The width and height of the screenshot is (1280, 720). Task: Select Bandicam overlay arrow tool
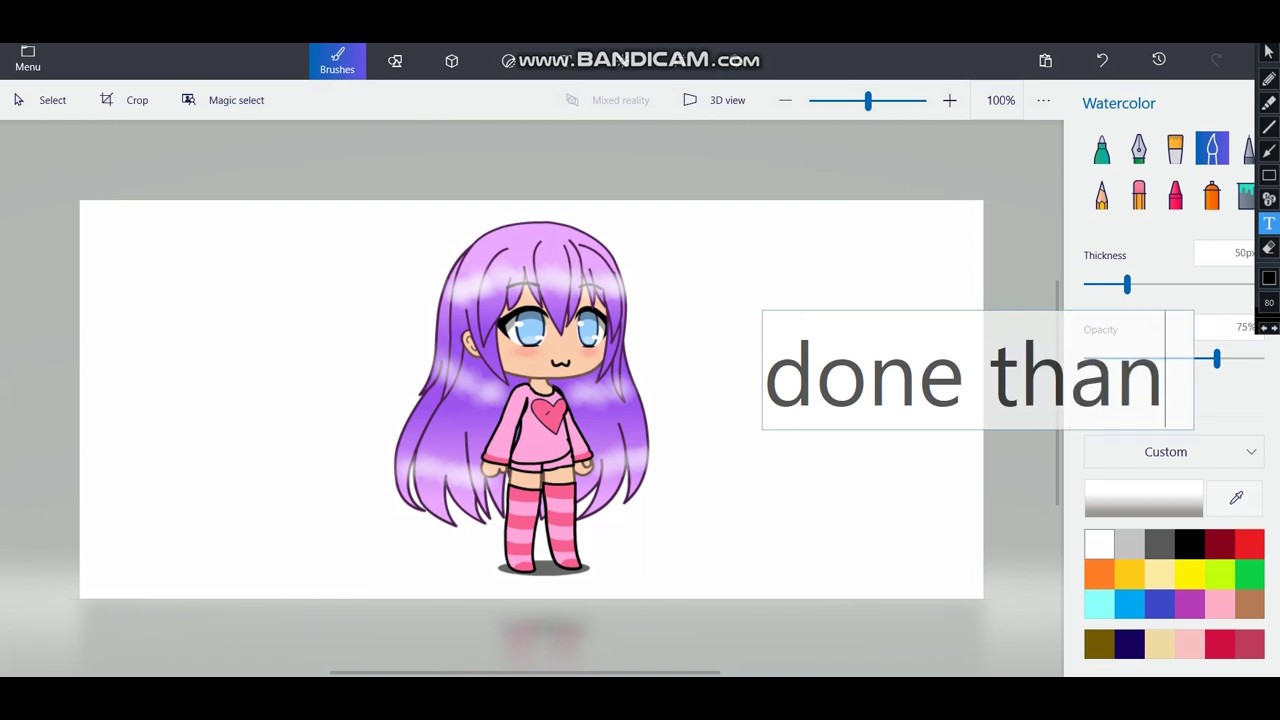click(1268, 151)
